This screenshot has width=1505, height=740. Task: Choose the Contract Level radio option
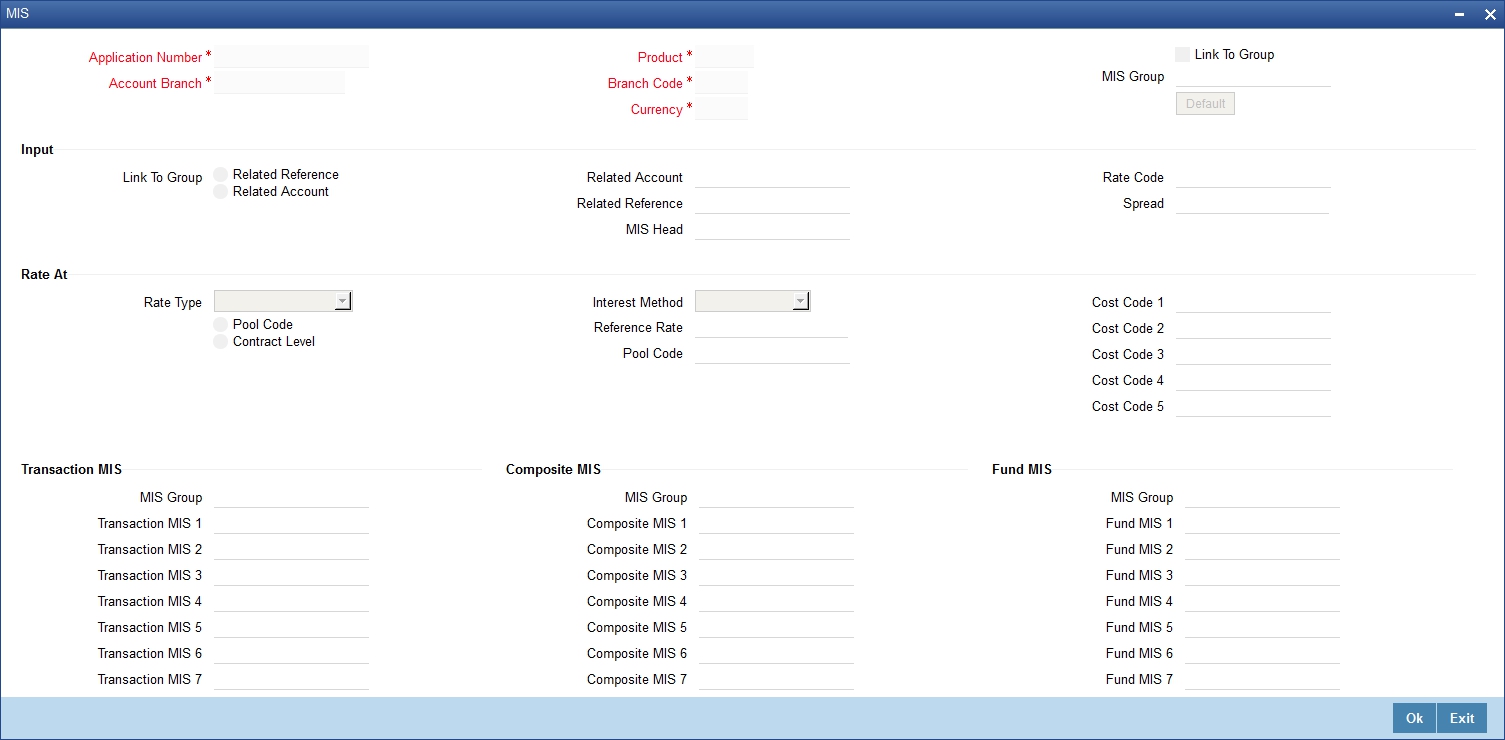221,341
